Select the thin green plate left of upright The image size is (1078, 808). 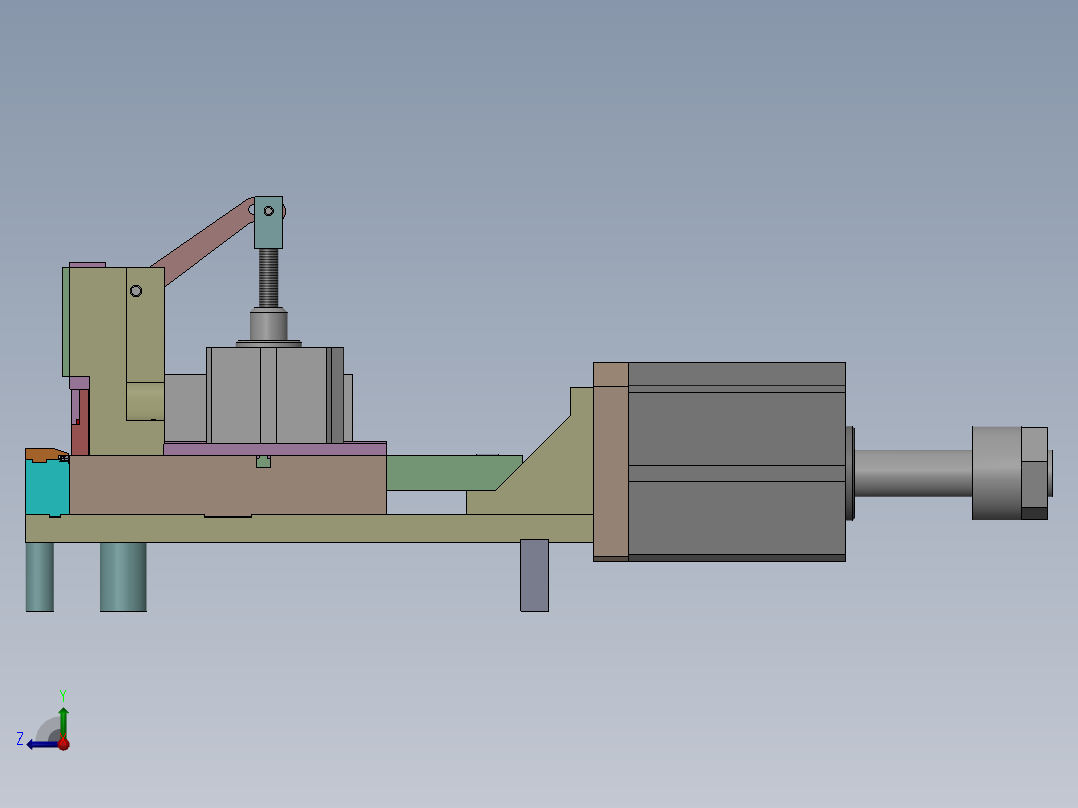[x=66, y=322]
